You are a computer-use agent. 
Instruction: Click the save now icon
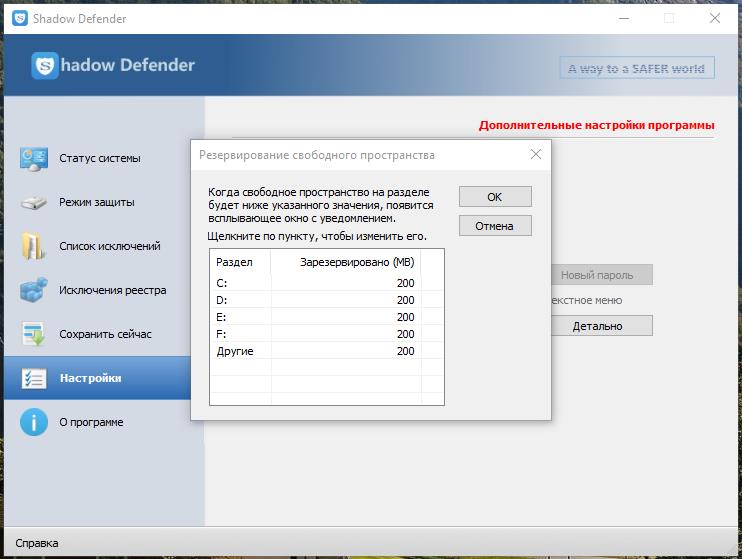(34, 334)
